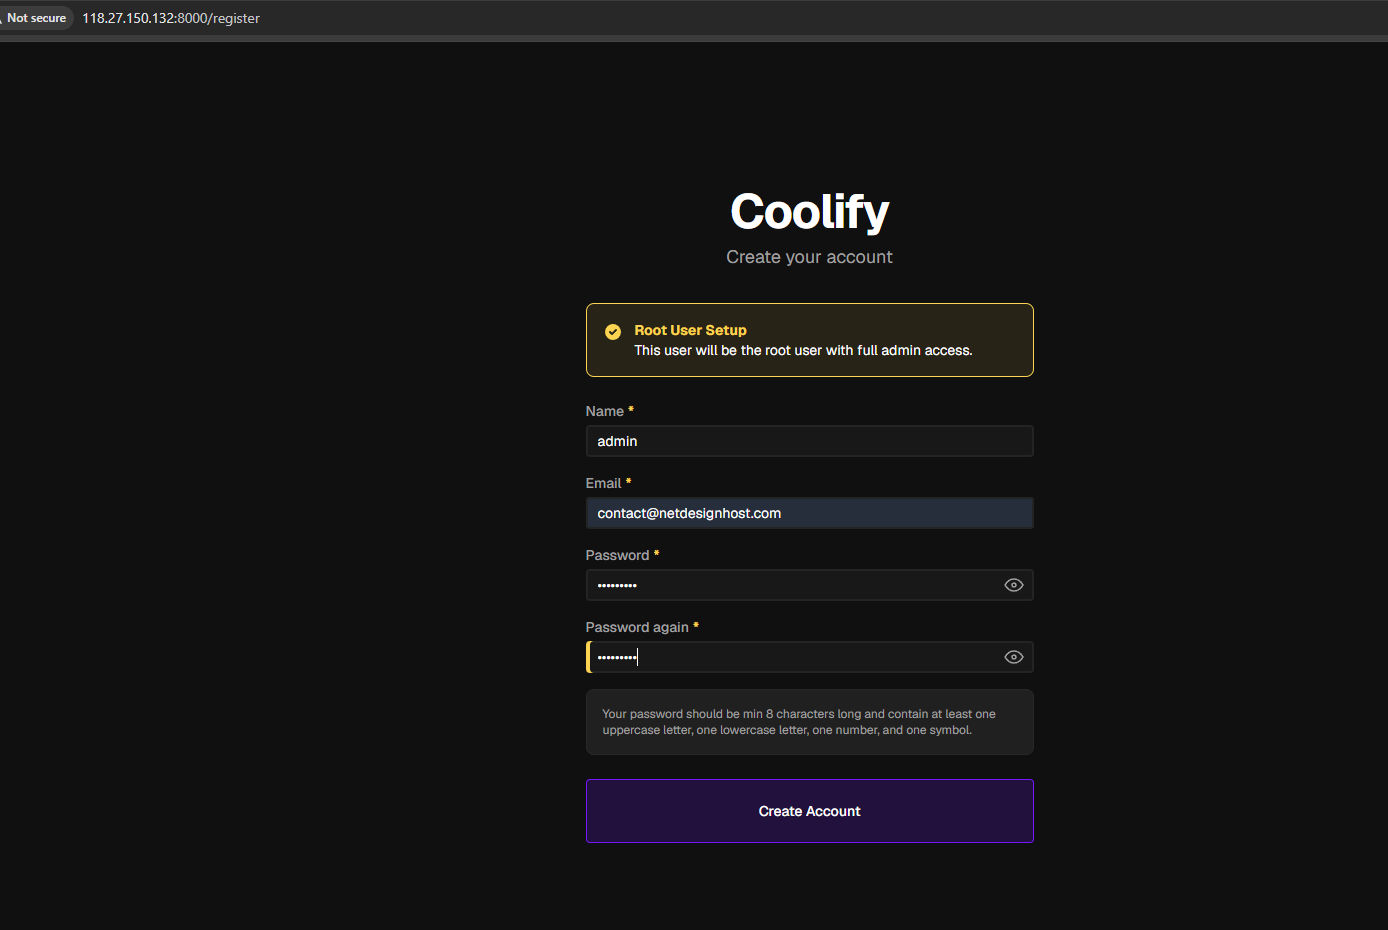
Task: Reveal the Password again field's characters
Action: [x=1013, y=657]
